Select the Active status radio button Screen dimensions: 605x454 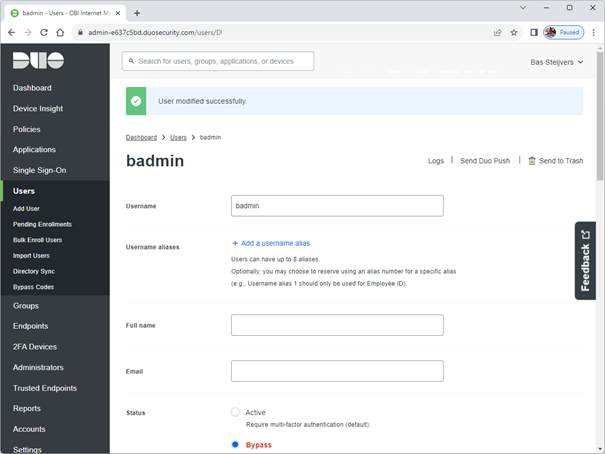(235, 412)
